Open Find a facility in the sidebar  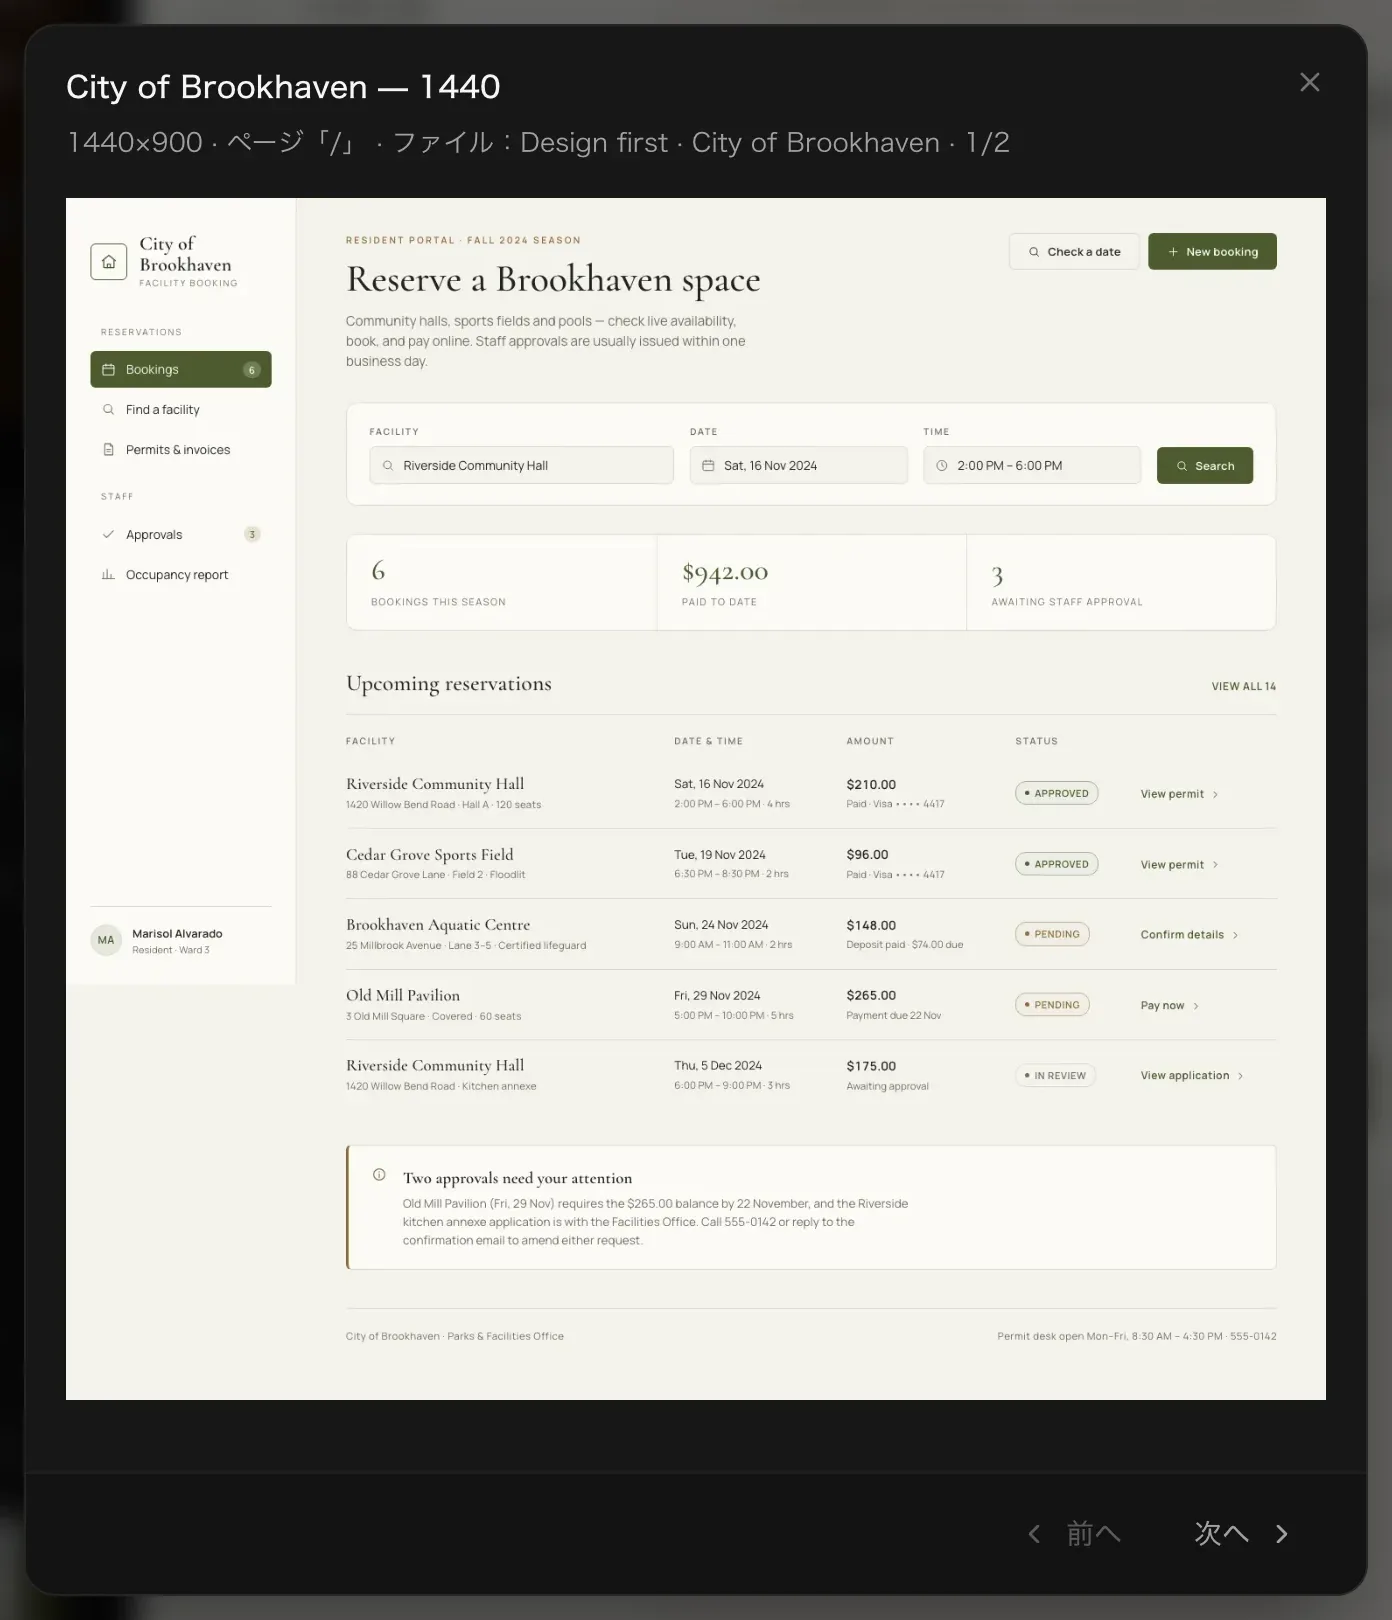click(x=181, y=410)
